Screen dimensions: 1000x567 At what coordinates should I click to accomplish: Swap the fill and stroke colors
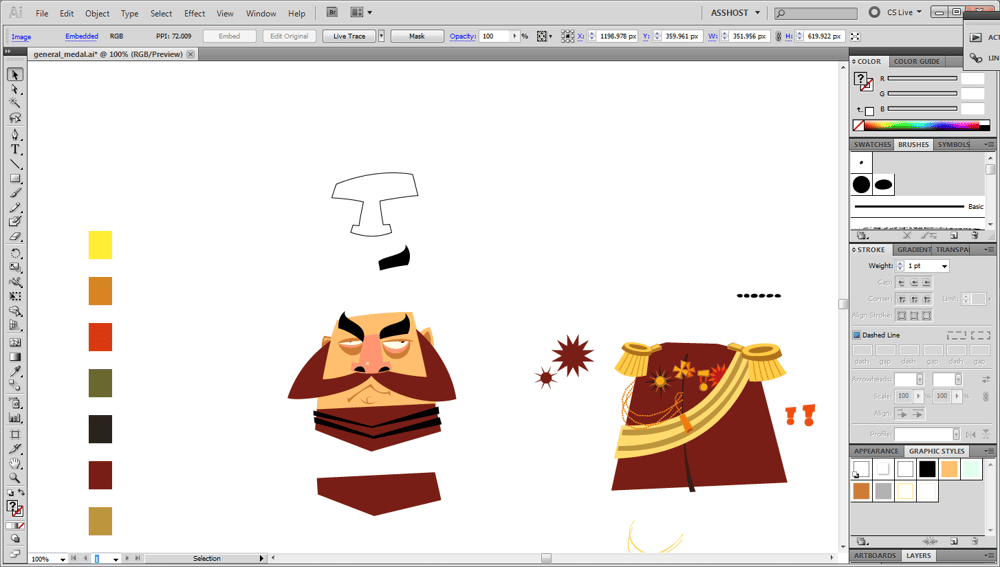pos(22,492)
